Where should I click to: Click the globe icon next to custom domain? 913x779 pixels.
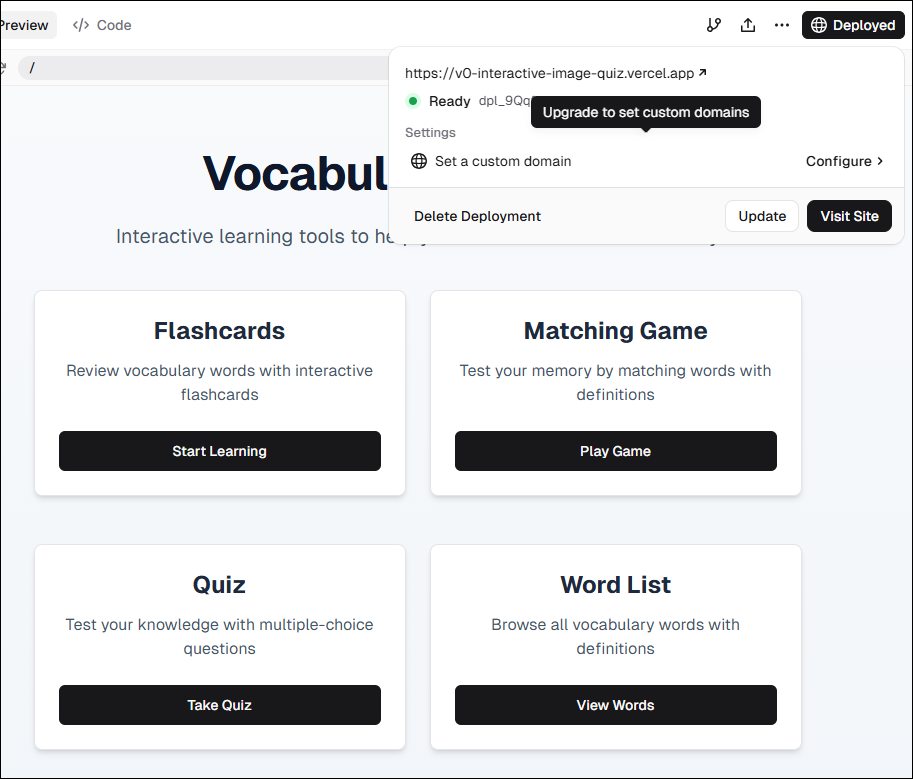click(419, 161)
